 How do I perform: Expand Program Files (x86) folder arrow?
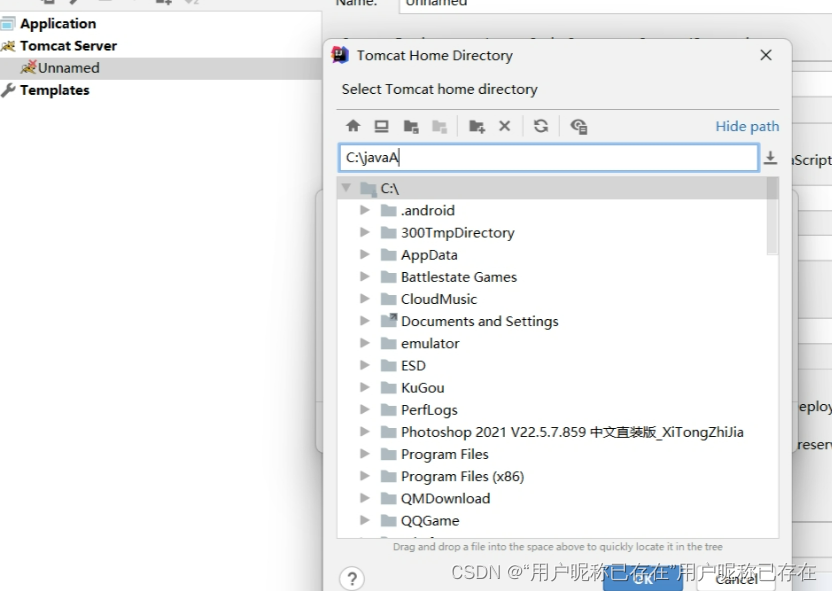click(x=365, y=476)
